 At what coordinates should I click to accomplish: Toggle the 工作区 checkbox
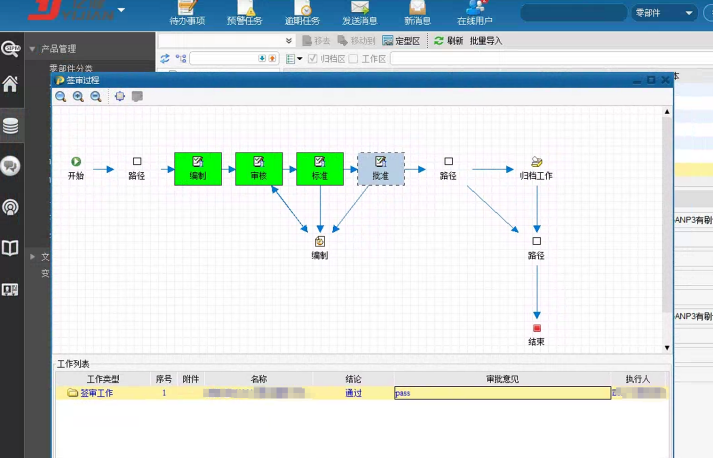[x=353, y=59]
